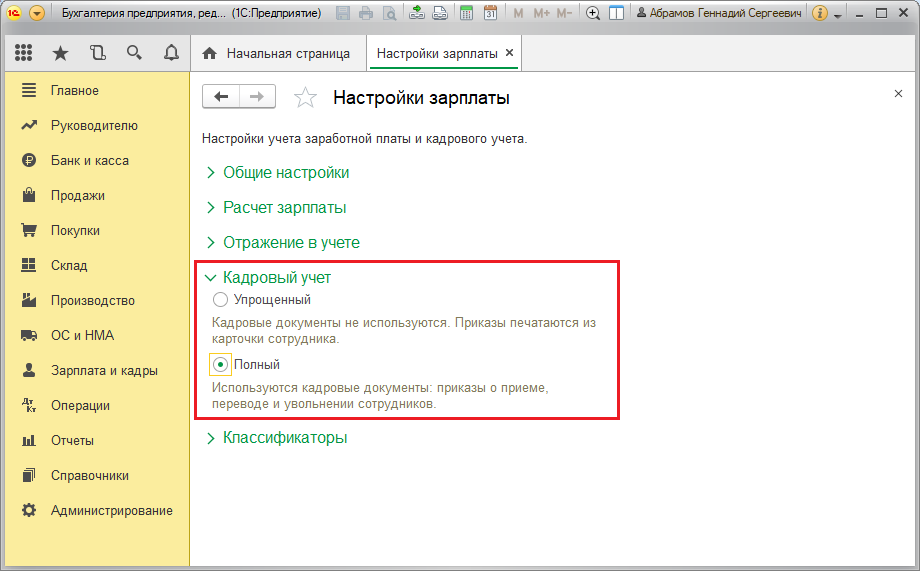Open history icon in navigation panel
Screen dimensions: 920x571
tap(97, 53)
